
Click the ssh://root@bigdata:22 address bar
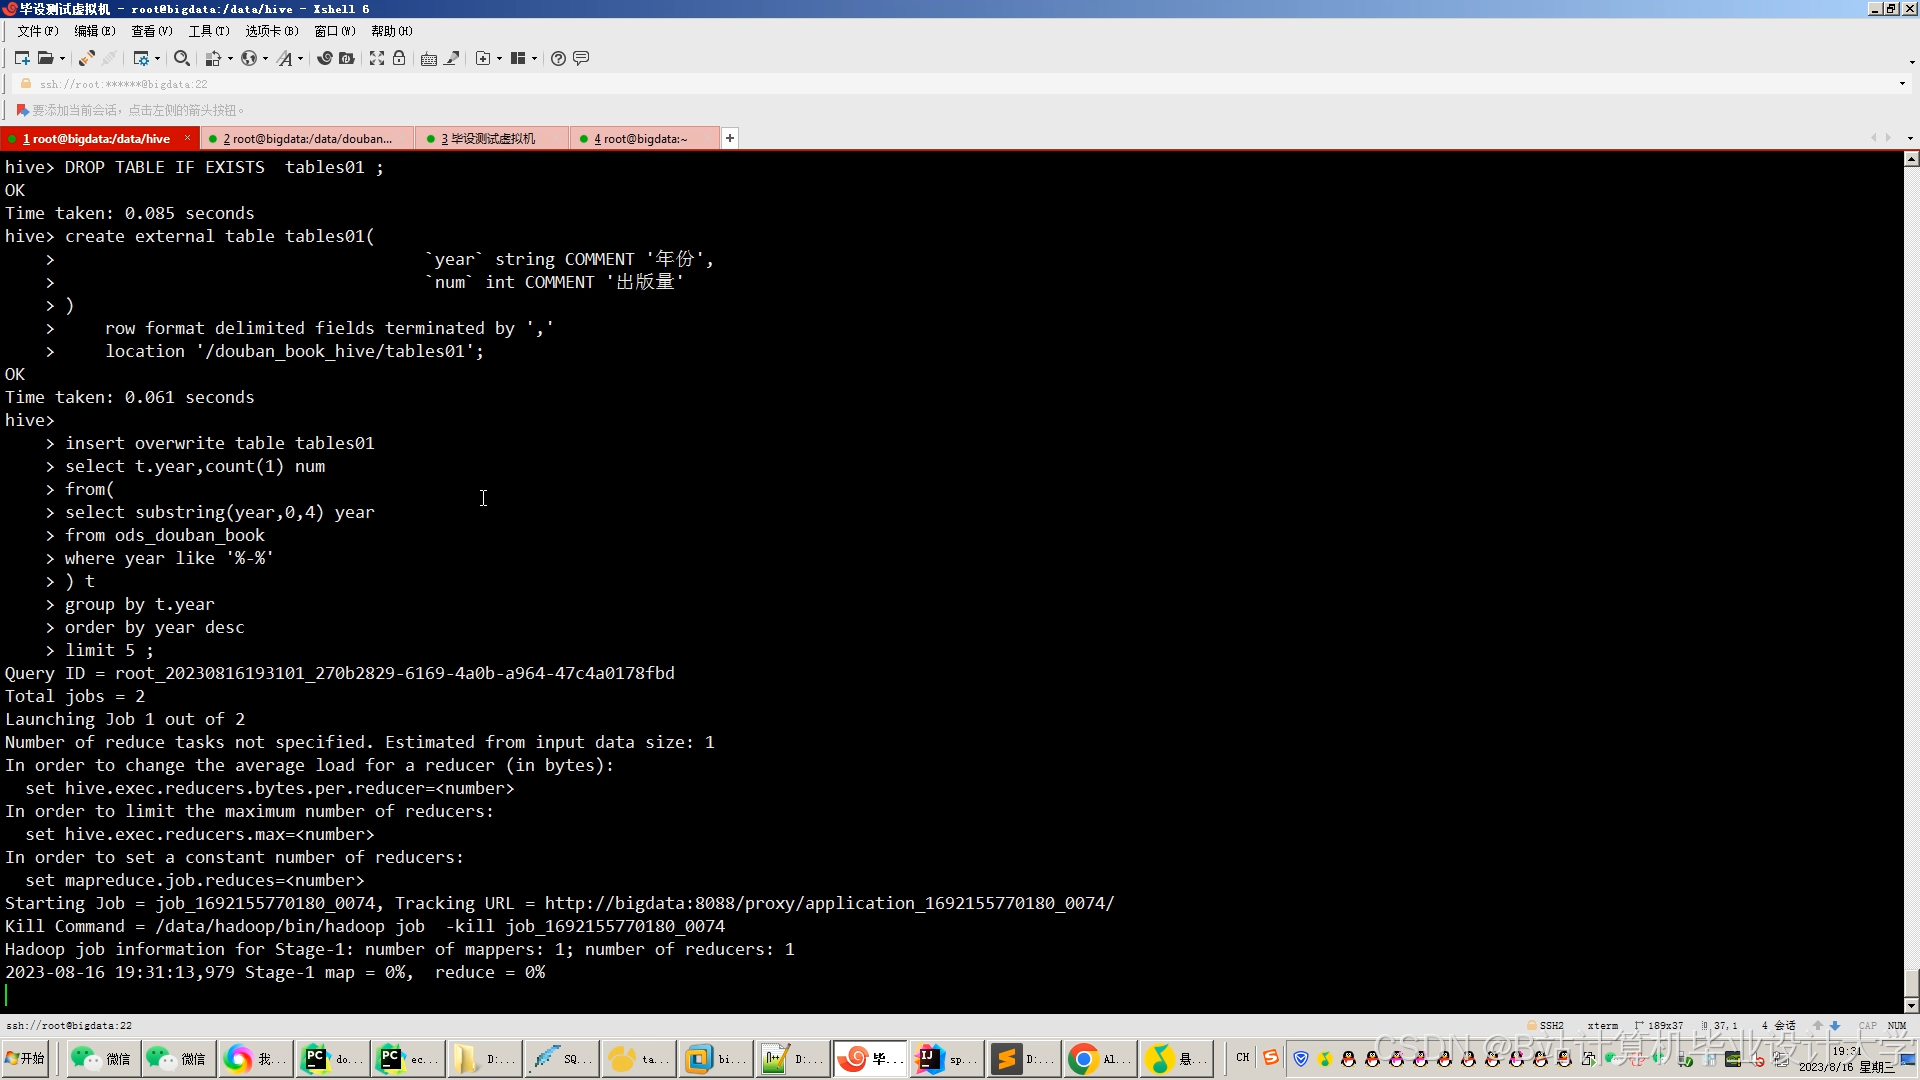(x=120, y=84)
